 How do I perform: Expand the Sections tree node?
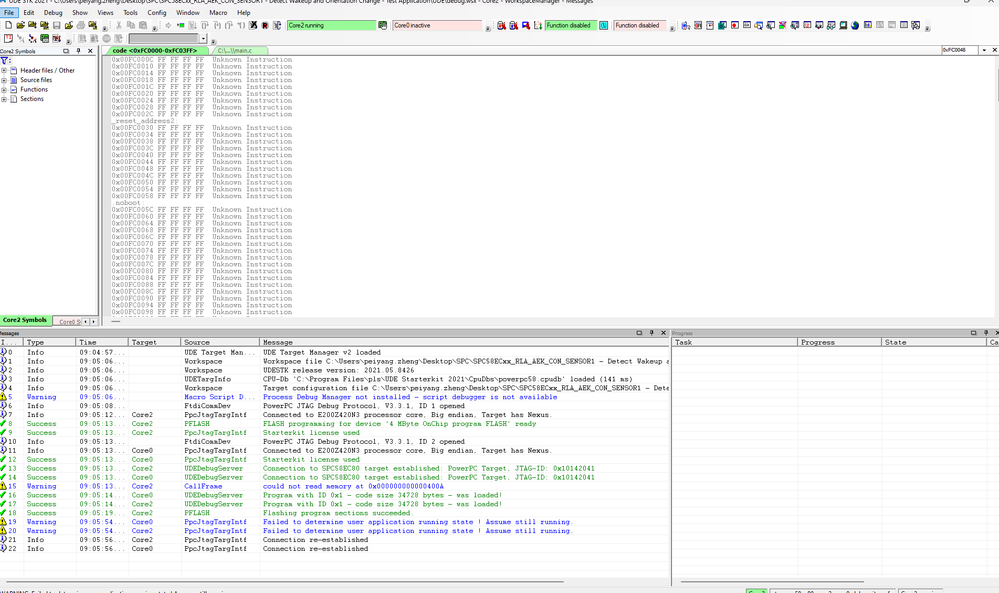4,99
